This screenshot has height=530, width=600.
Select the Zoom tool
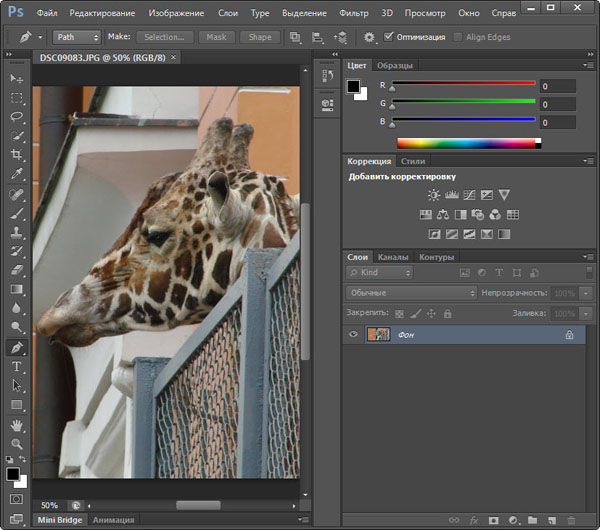(16, 443)
